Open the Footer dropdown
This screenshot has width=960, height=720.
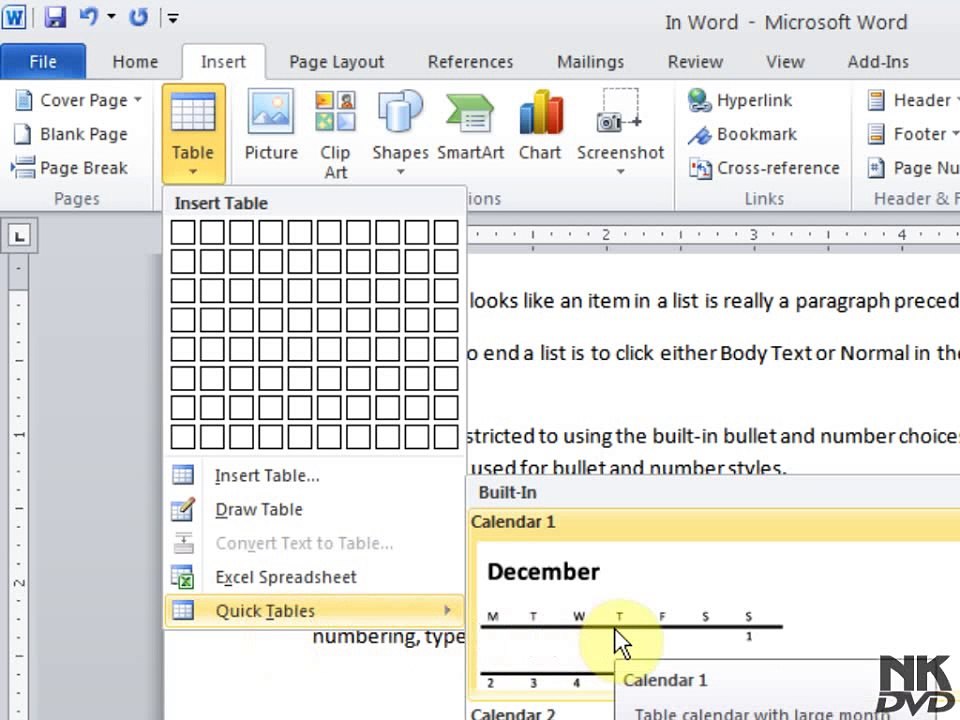[x=912, y=134]
